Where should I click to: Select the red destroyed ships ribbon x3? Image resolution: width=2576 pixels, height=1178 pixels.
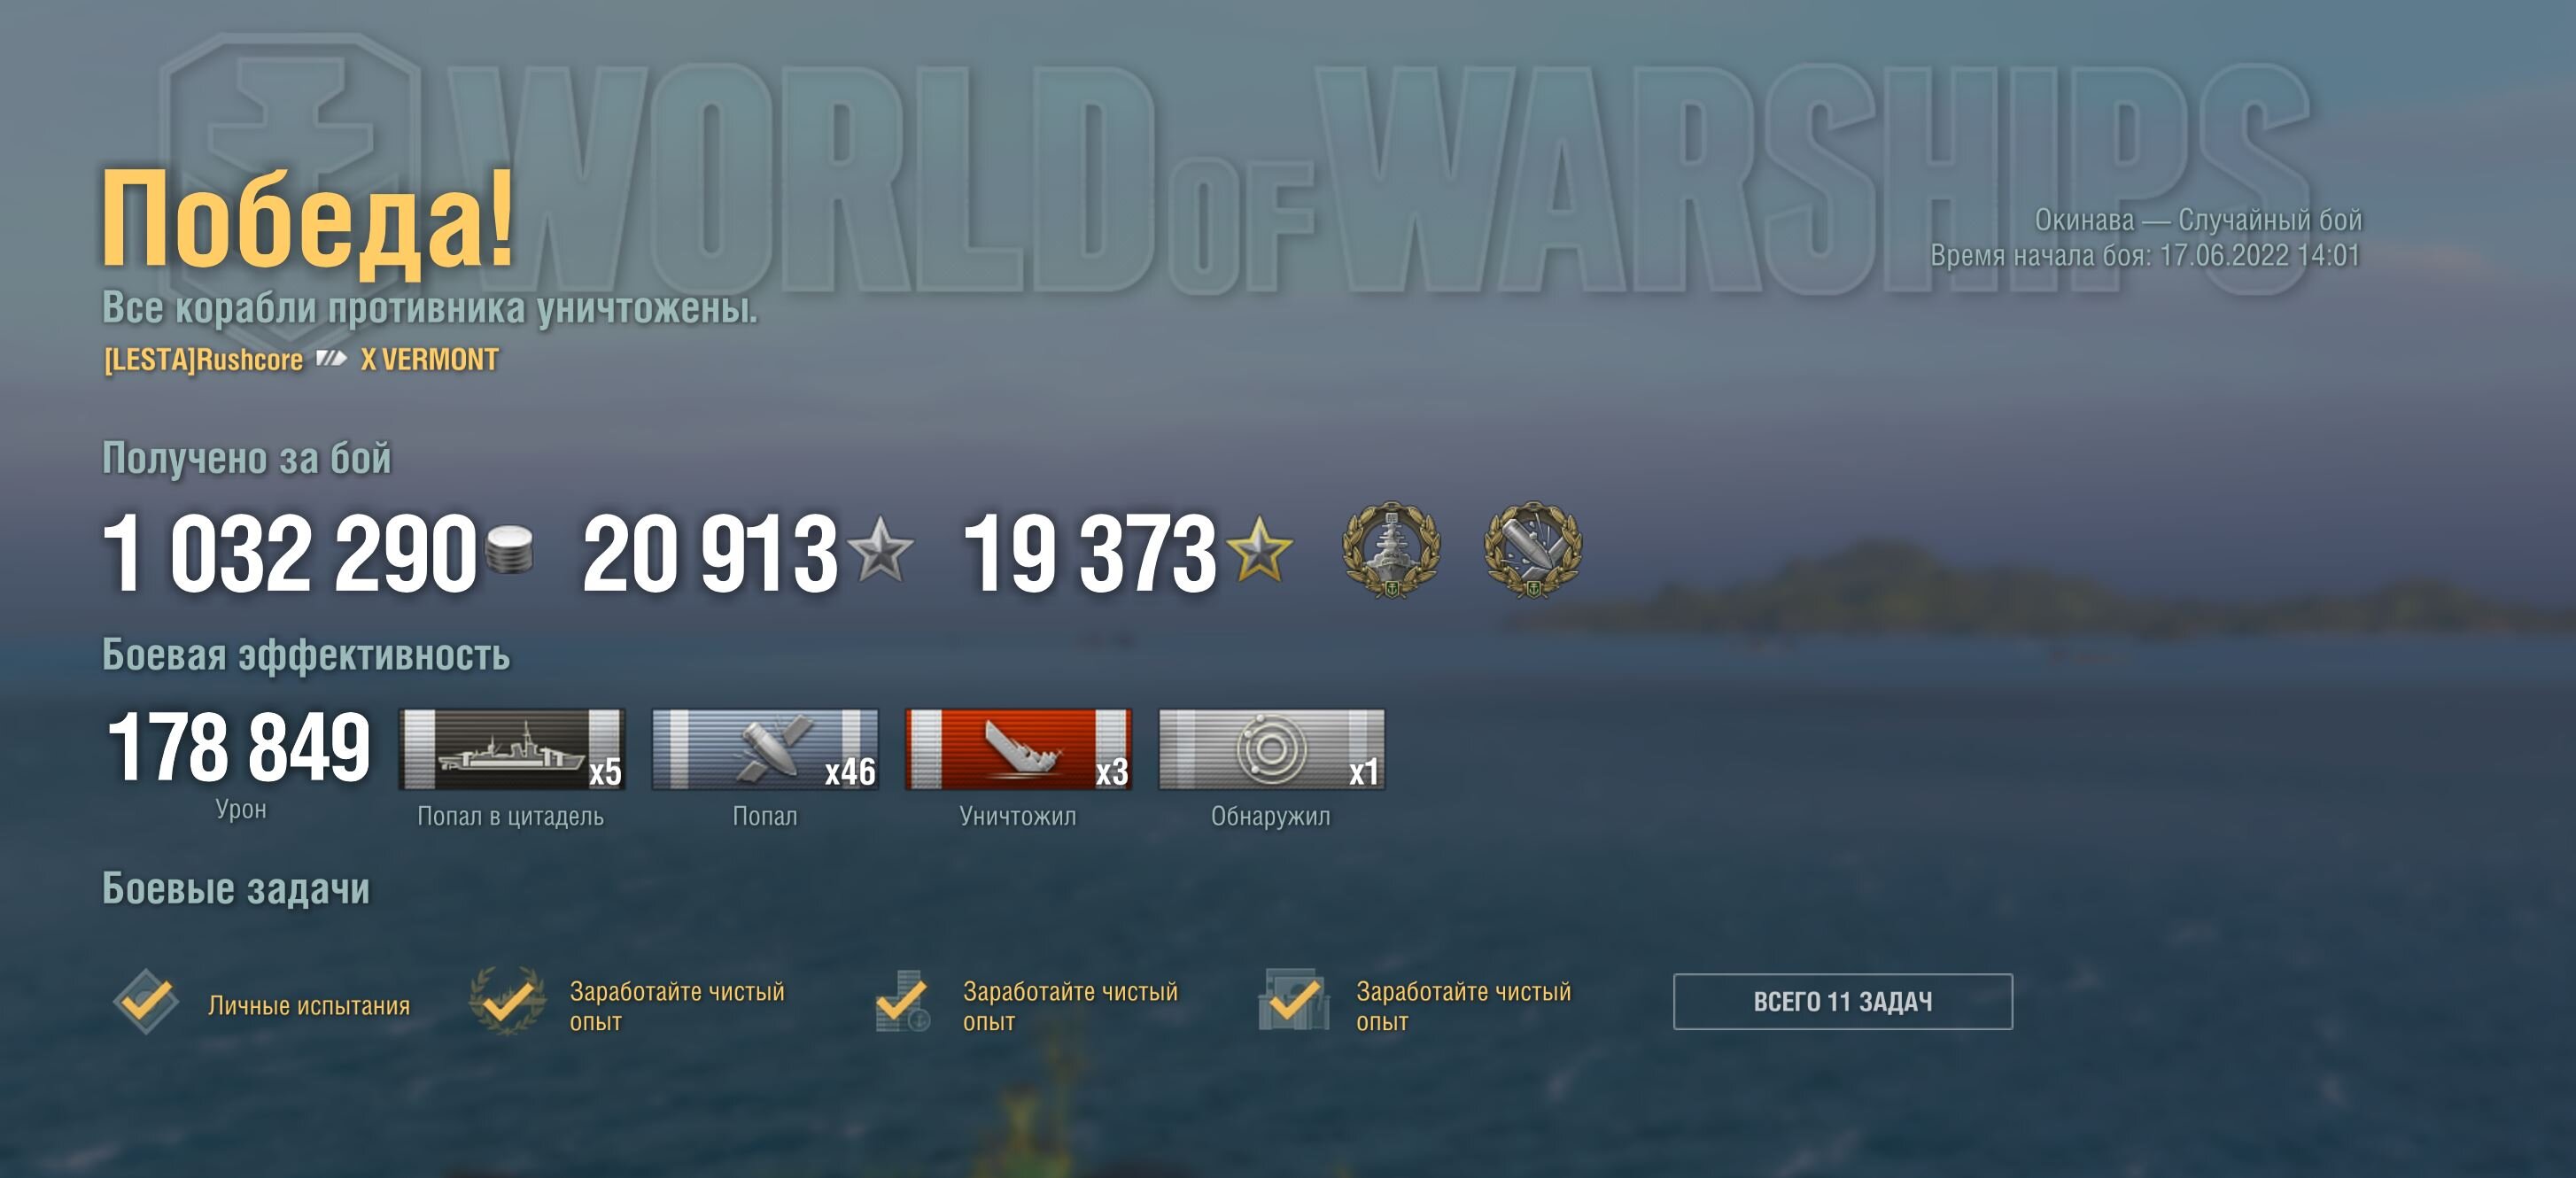click(x=1018, y=749)
